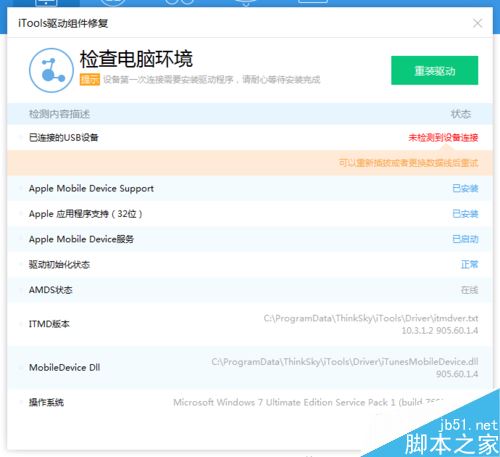
Task: Select the Apple Mobile Device服务 row
Action: tap(250, 239)
